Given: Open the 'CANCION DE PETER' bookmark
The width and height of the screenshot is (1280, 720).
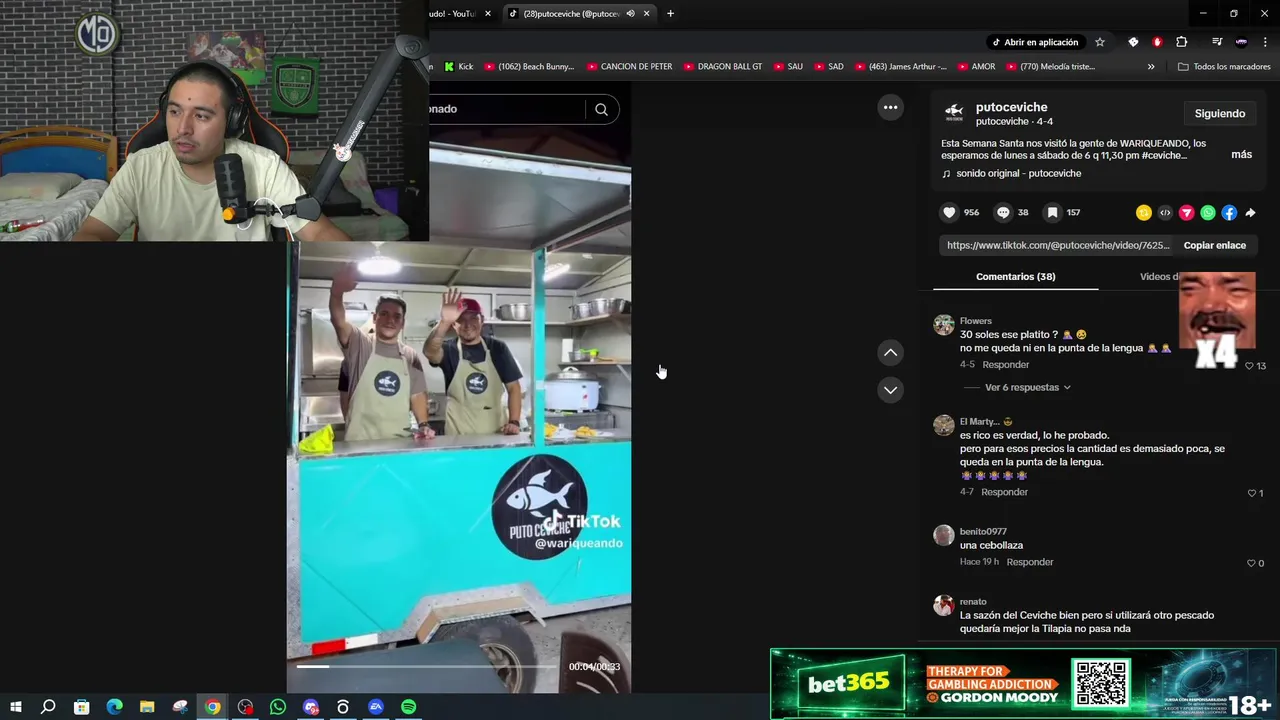Looking at the screenshot, I should point(629,67).
